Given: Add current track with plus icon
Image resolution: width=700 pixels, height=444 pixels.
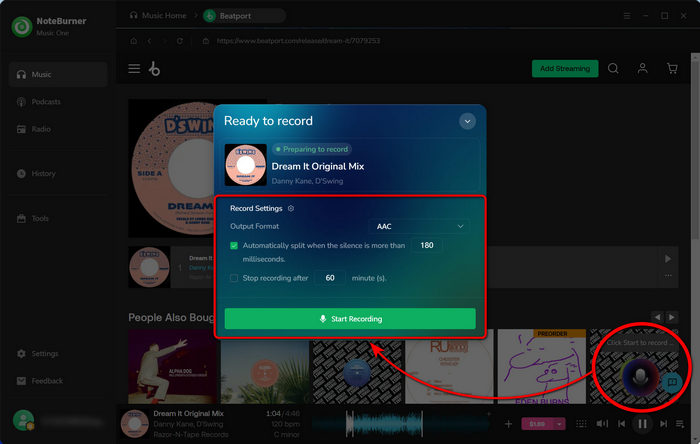Looking at the screenshot, I should click(x=508, y=424).
